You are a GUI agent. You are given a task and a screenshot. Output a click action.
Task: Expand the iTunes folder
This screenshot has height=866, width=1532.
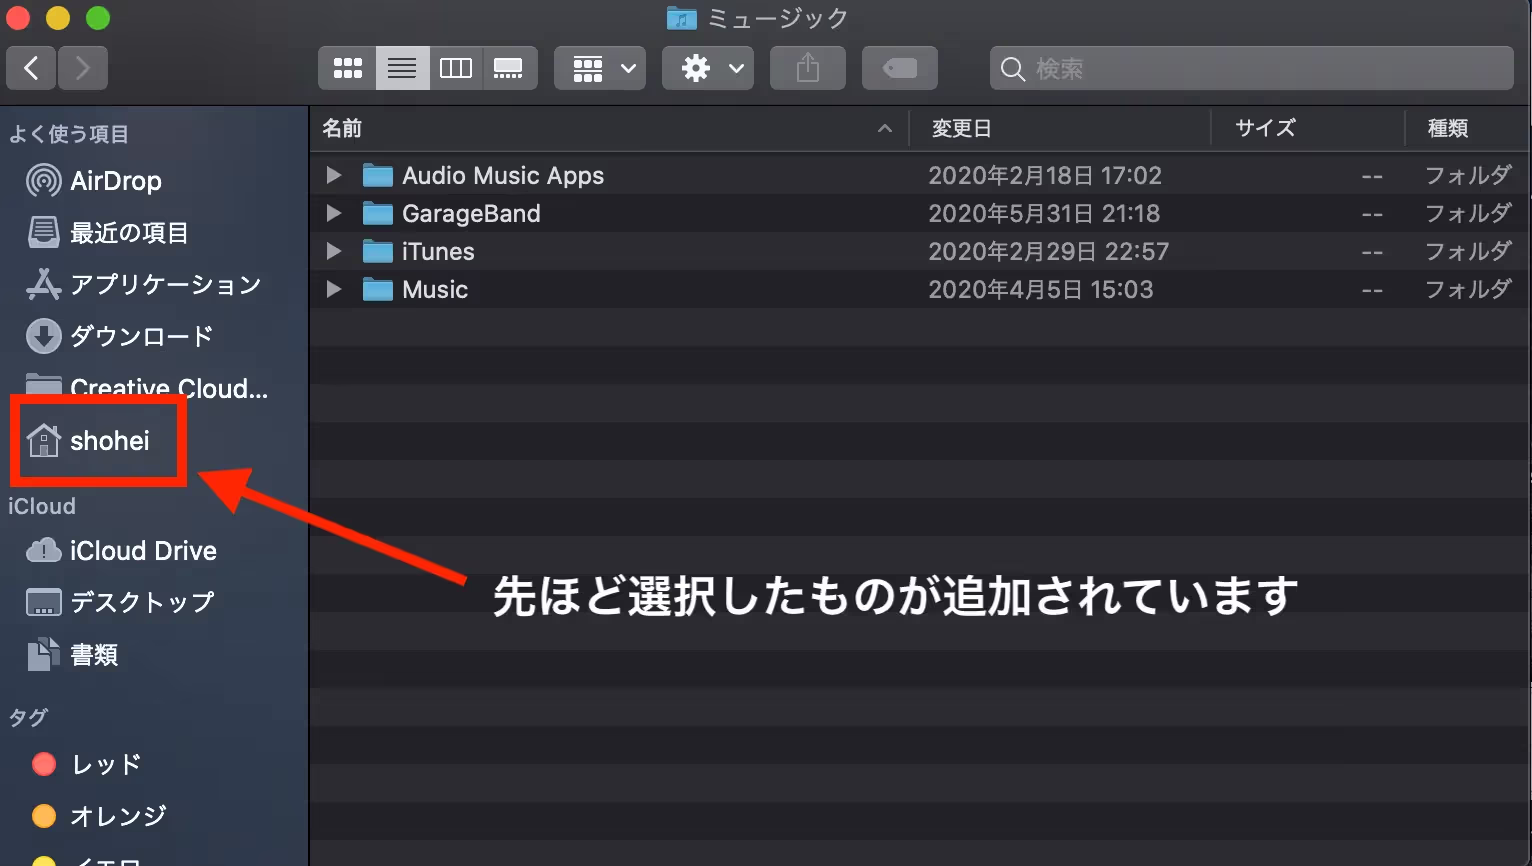click(334, 252)
